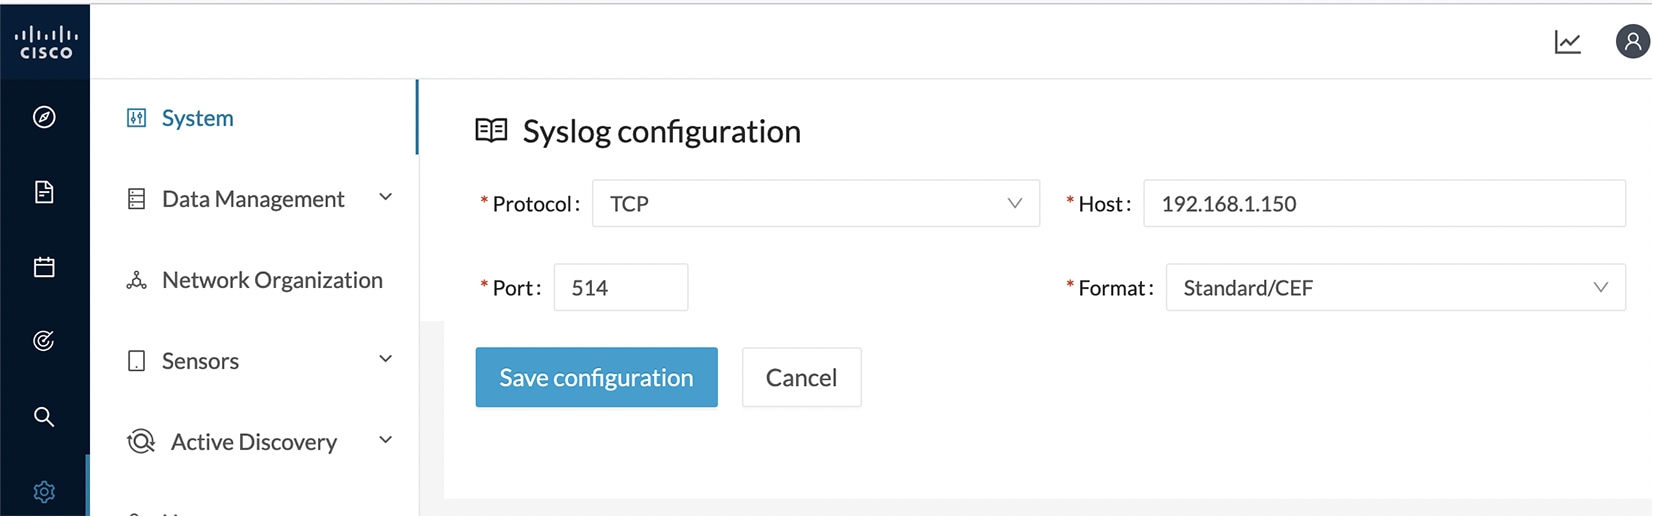Image resolution: width=1653 pixels, height=517 pixels.
Task: Open the Format dropdown showing Standard/CEF
Action: 1395,288
